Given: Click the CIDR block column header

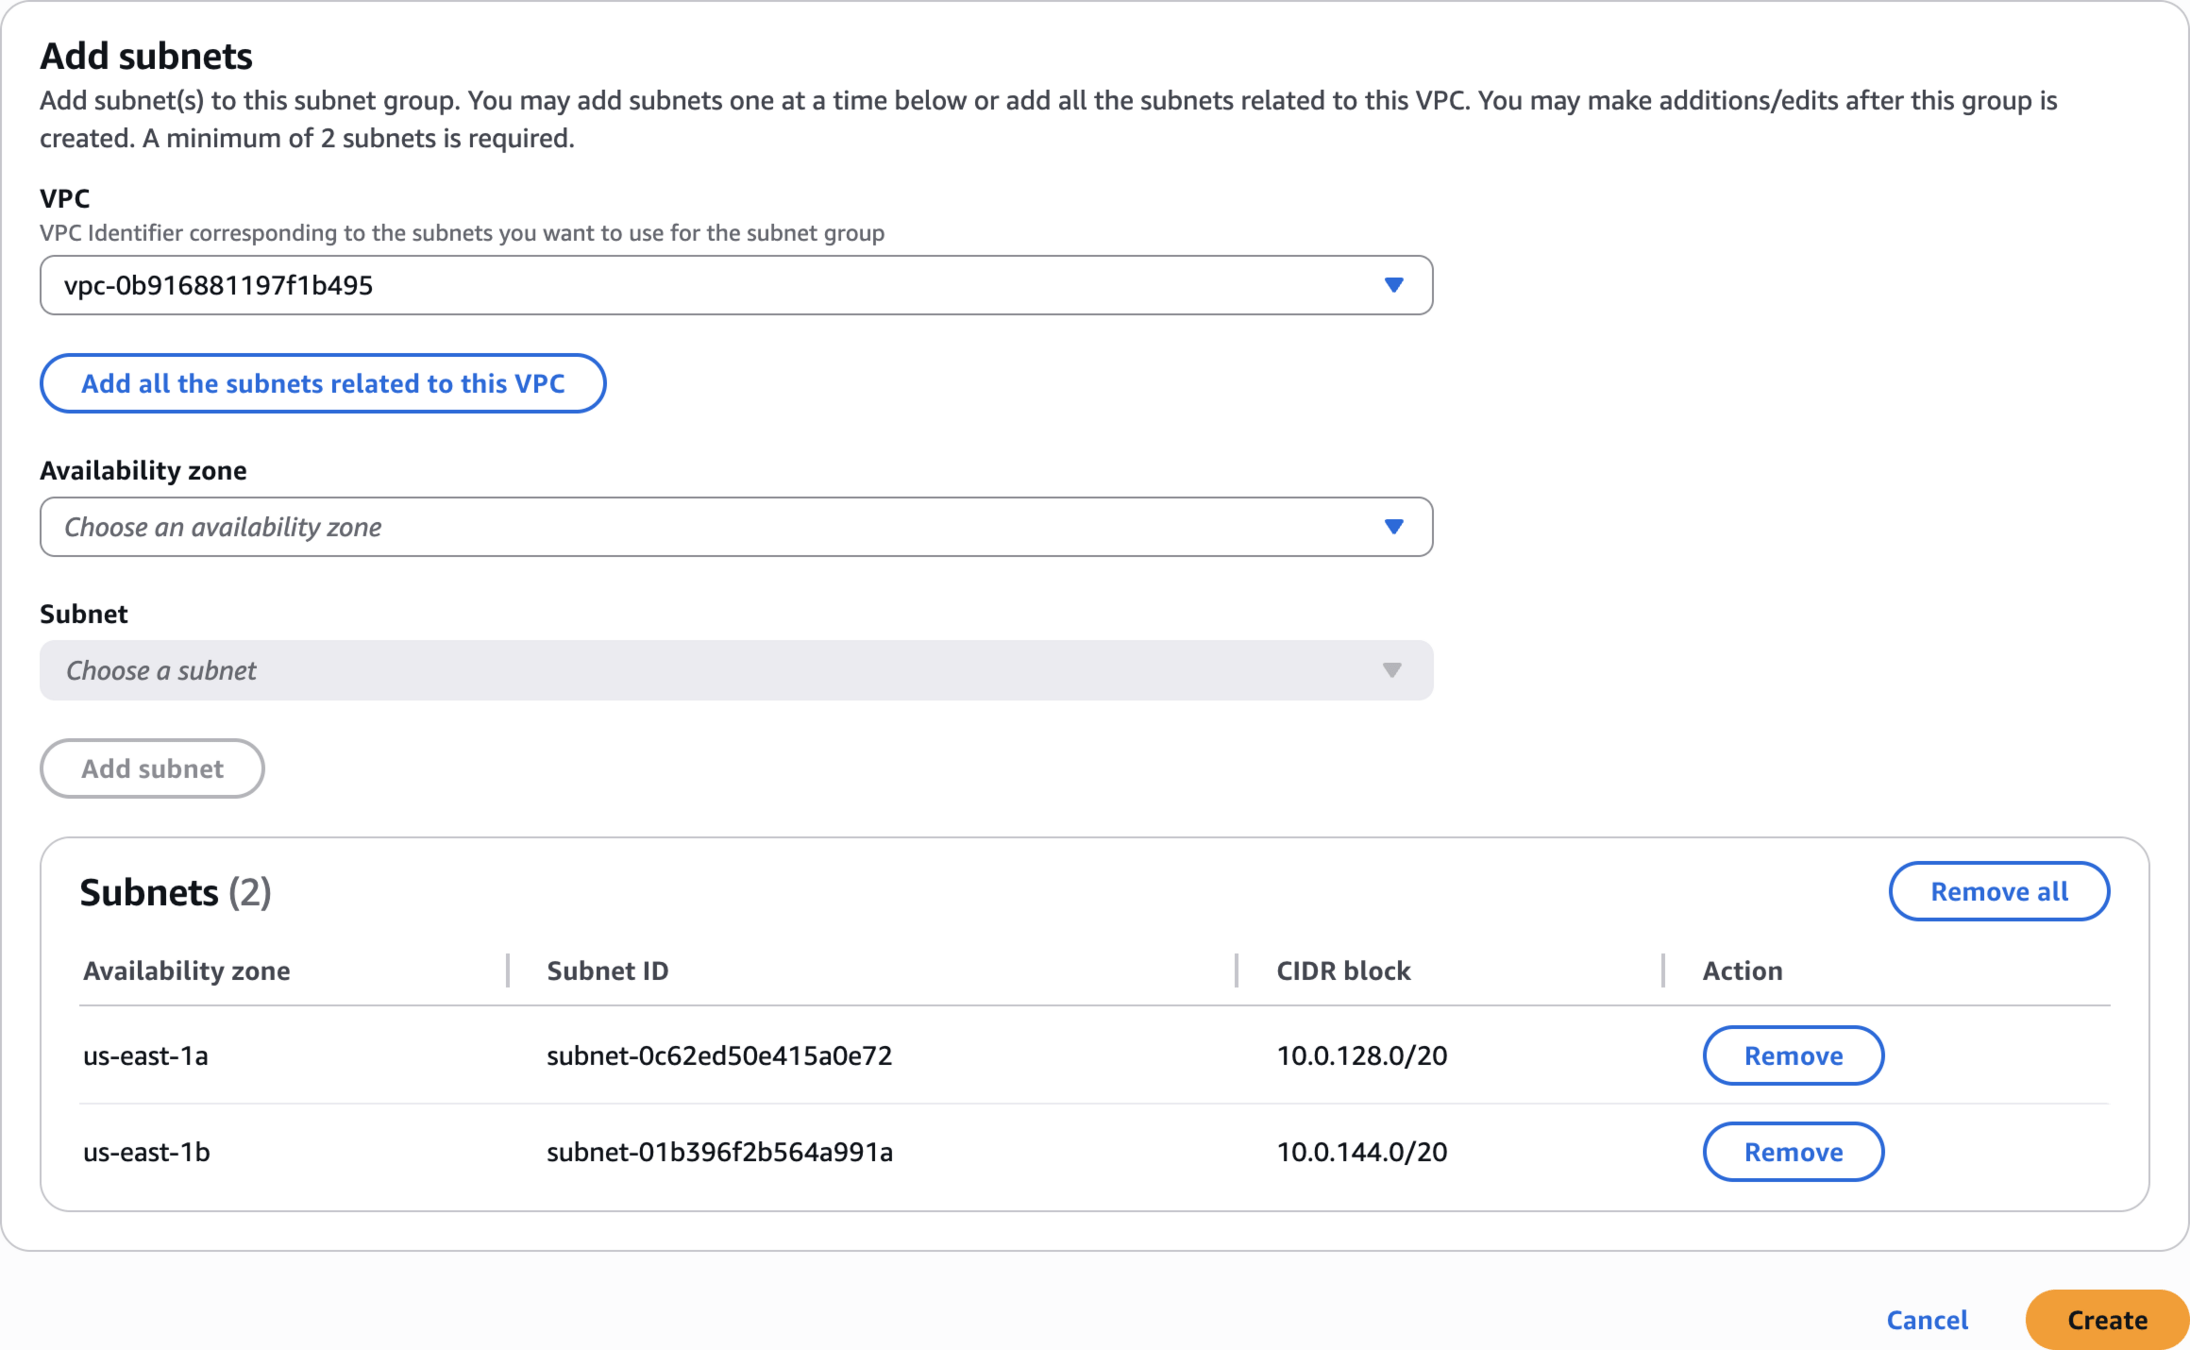Looking at the screenshot, I should (x=1343, y=970).
